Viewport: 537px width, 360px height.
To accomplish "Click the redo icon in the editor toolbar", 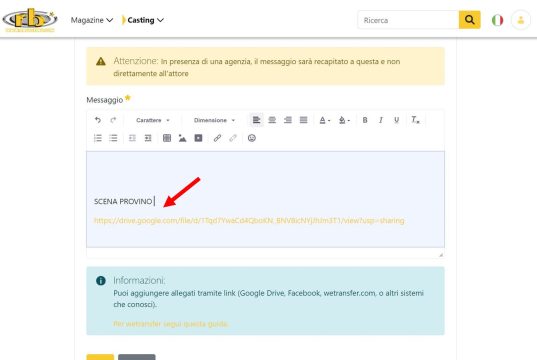I will pyautogui.click(x=113, y=120).
